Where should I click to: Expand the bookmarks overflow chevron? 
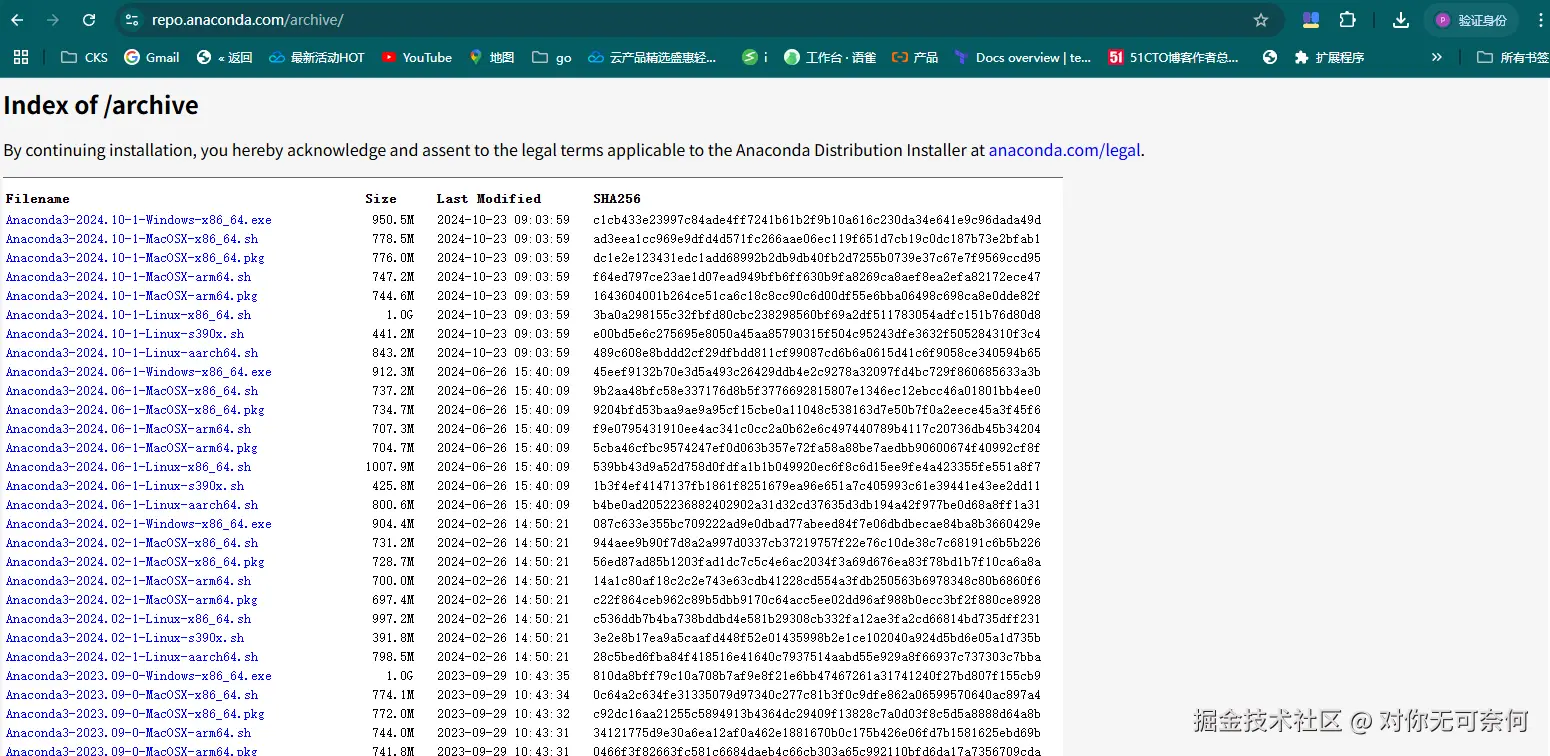(x=1437, y=57)
